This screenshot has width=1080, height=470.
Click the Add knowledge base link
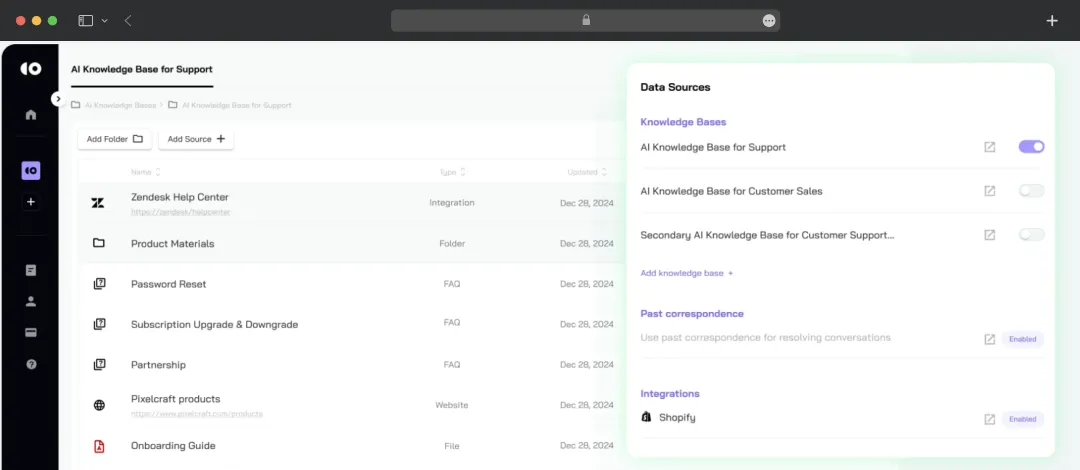687,273
